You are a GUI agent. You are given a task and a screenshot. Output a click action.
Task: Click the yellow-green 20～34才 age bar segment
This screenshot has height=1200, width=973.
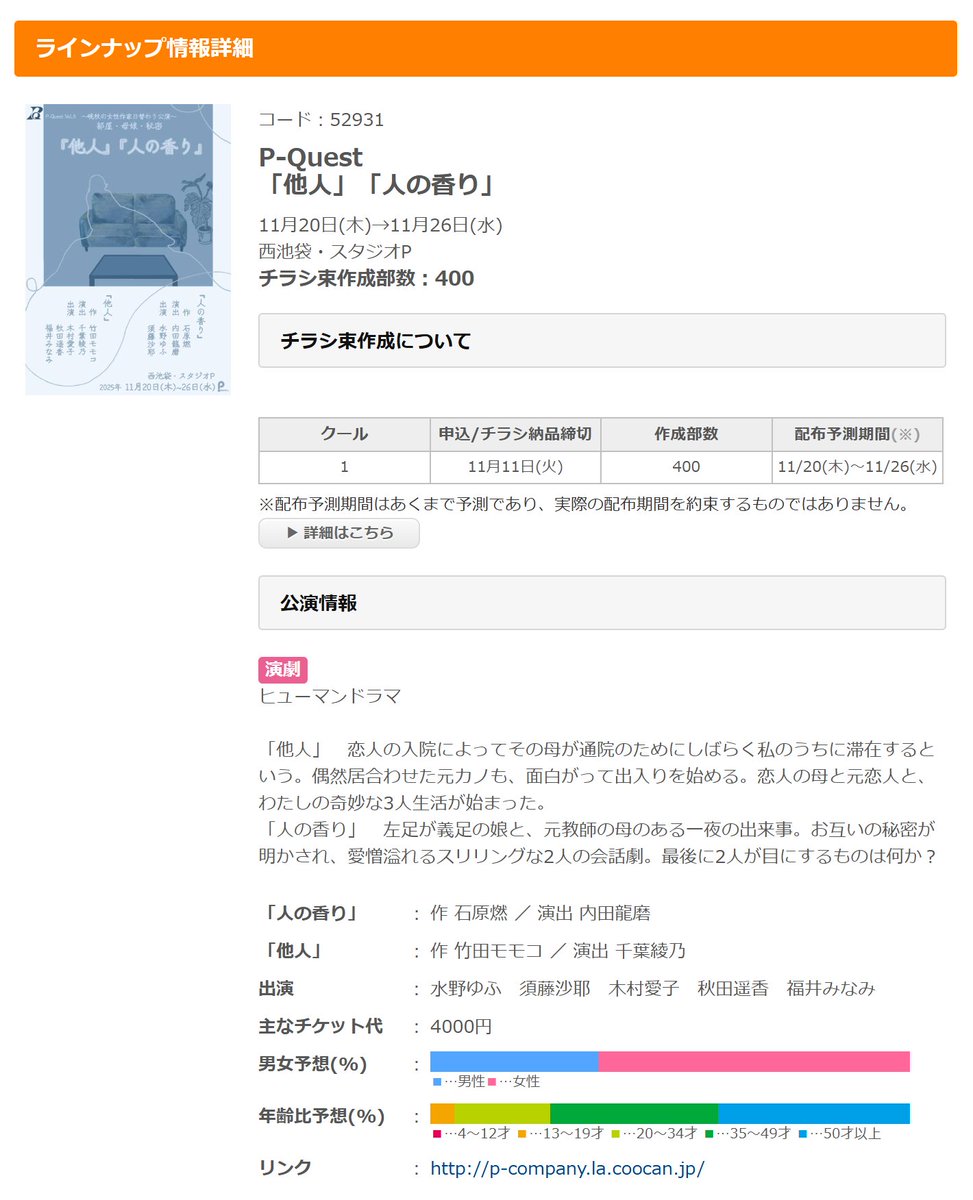click(x=502, y=1113)
